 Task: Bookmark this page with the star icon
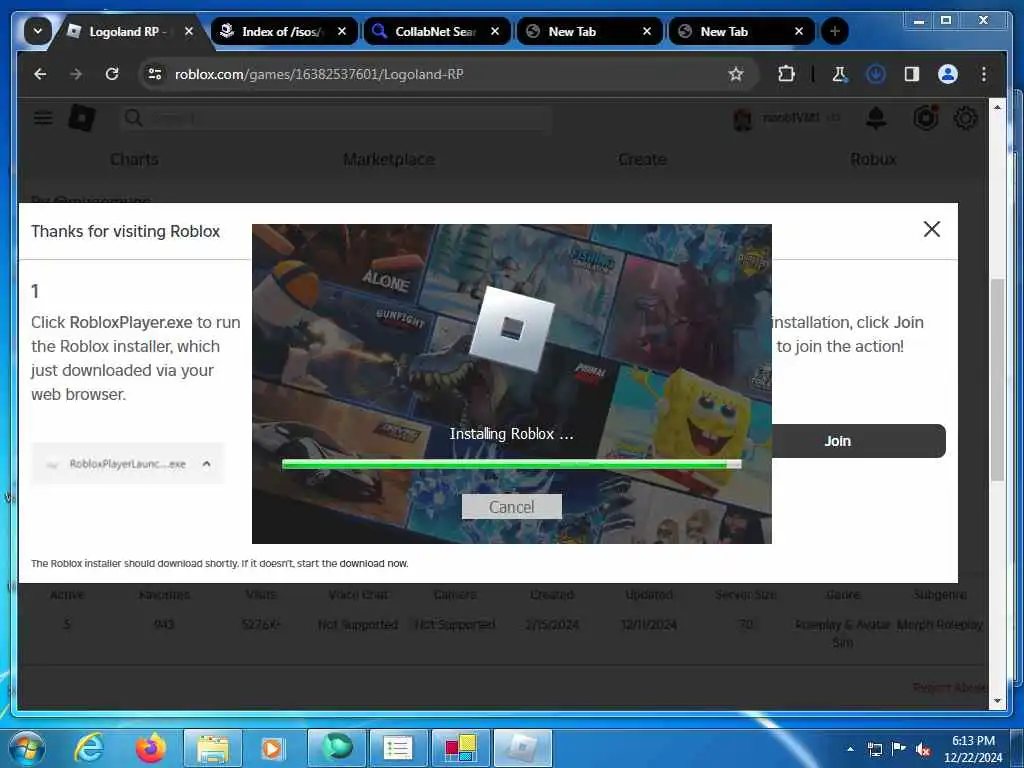click(736, 74)
